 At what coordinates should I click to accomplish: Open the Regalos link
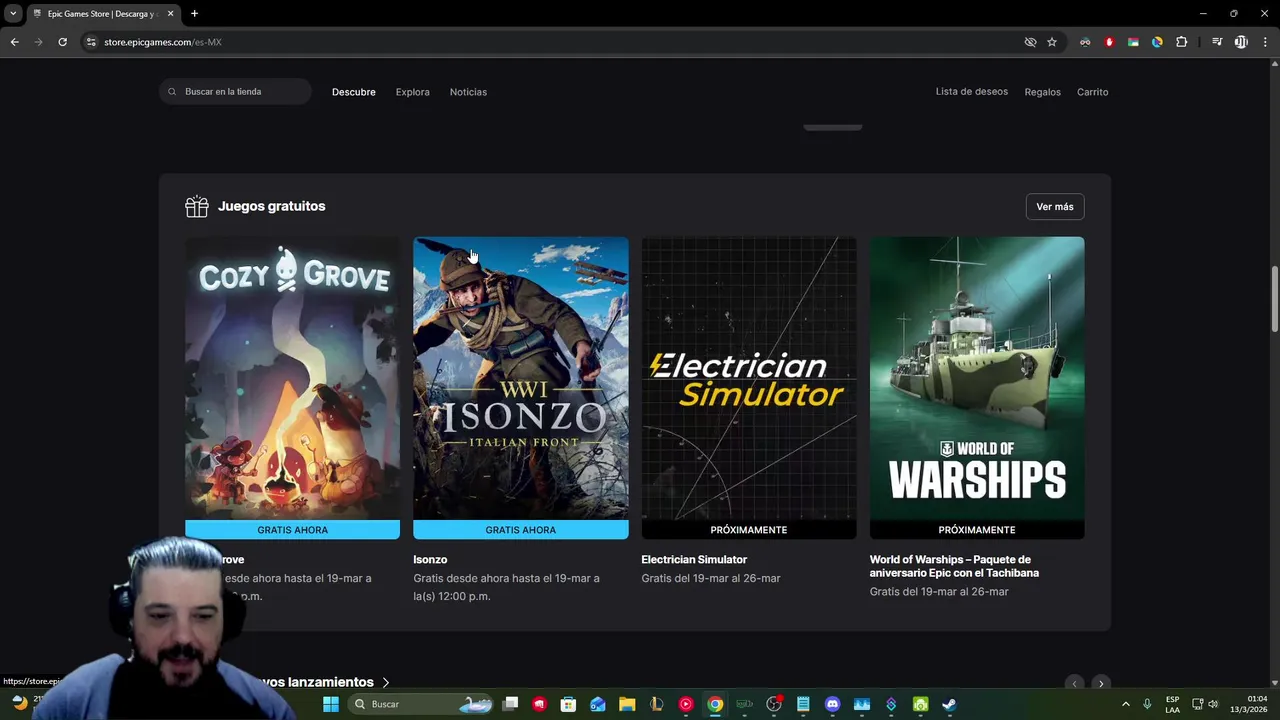[x=1042, y=92]
